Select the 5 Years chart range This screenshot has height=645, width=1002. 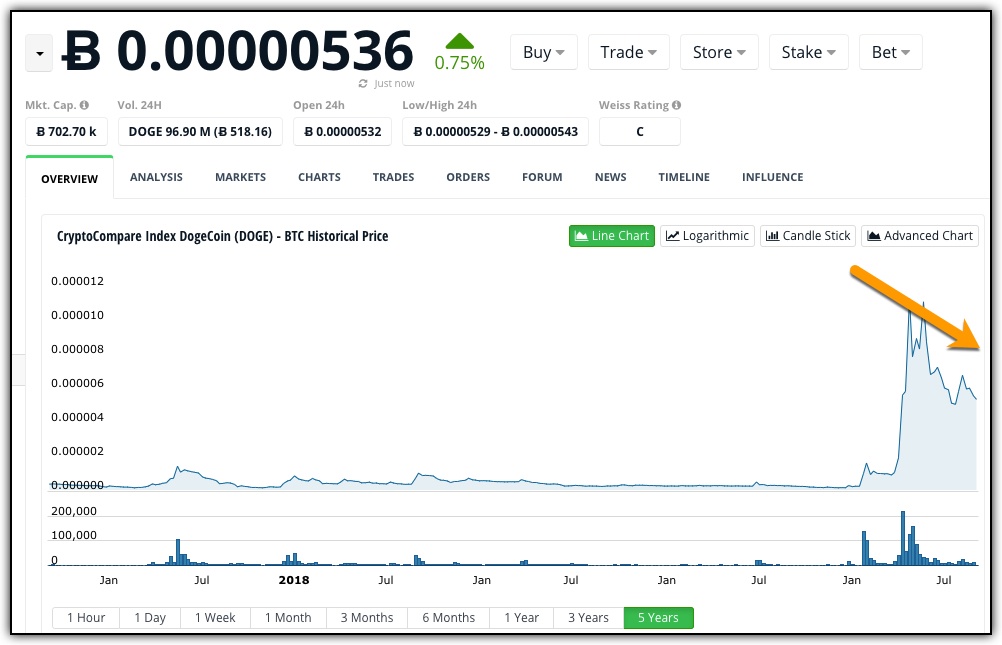[x=658, y=618]
